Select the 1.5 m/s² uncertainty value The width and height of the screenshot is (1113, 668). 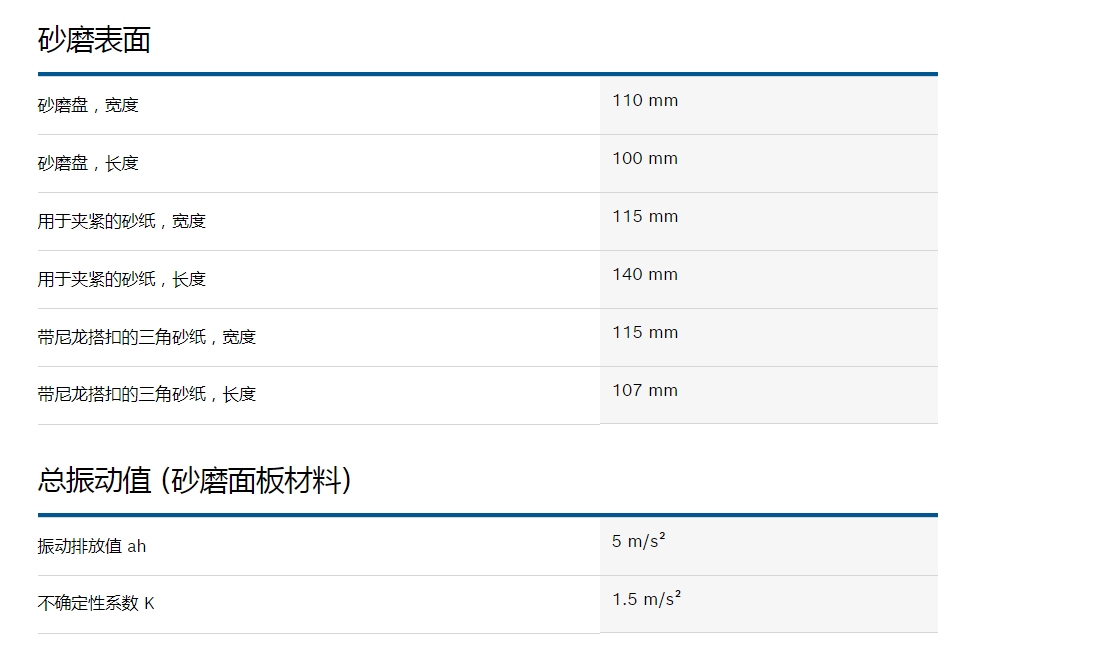click(x=646, y=599)
